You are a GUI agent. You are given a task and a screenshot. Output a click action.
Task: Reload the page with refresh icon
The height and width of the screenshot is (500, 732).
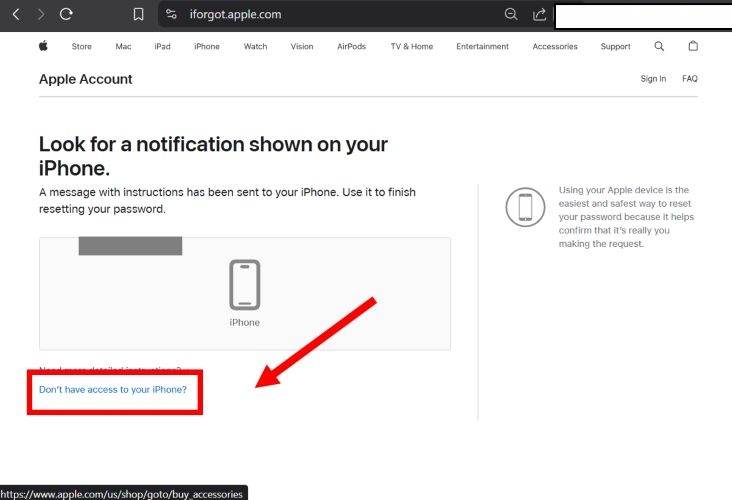click(66, 14)
